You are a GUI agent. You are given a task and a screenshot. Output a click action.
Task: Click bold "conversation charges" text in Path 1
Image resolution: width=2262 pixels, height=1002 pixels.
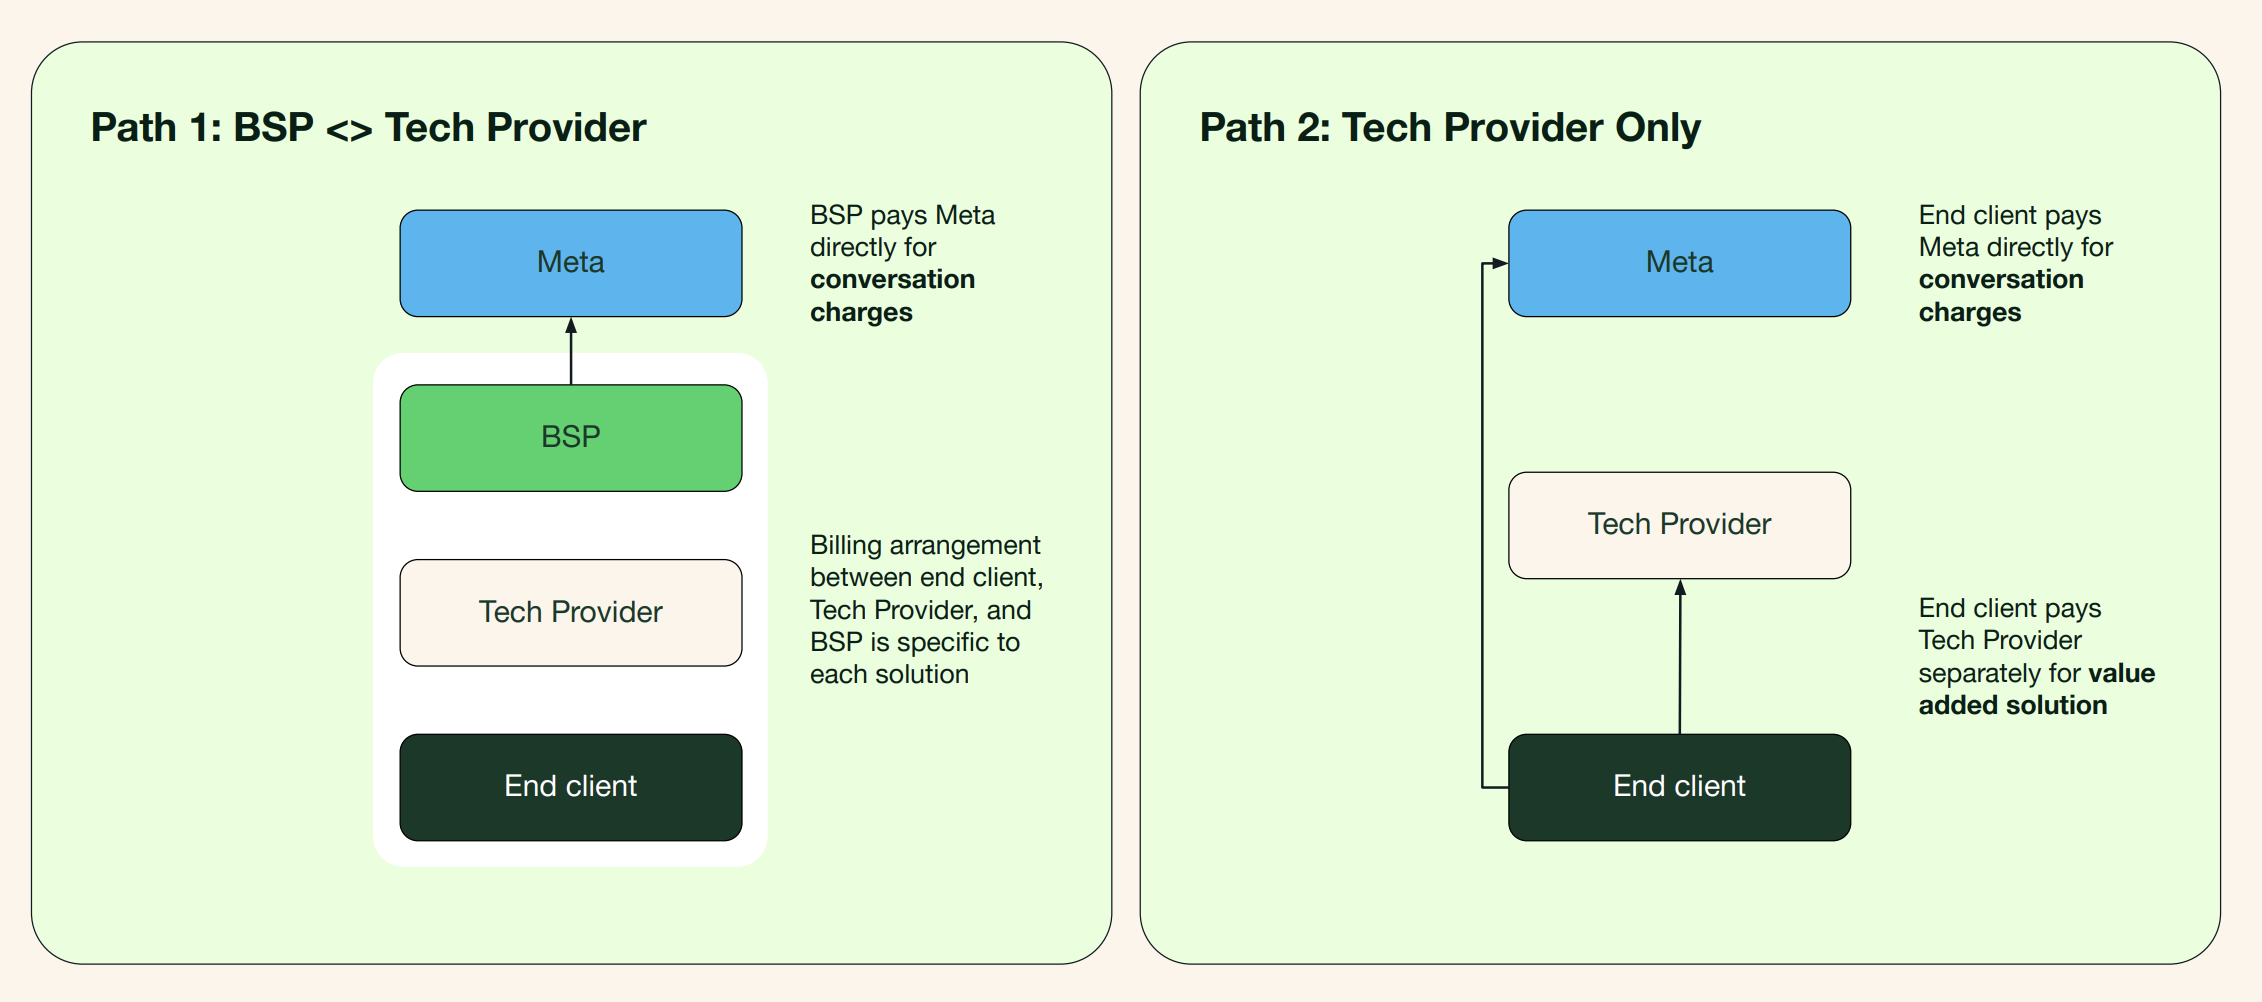(x=891, y=296)
